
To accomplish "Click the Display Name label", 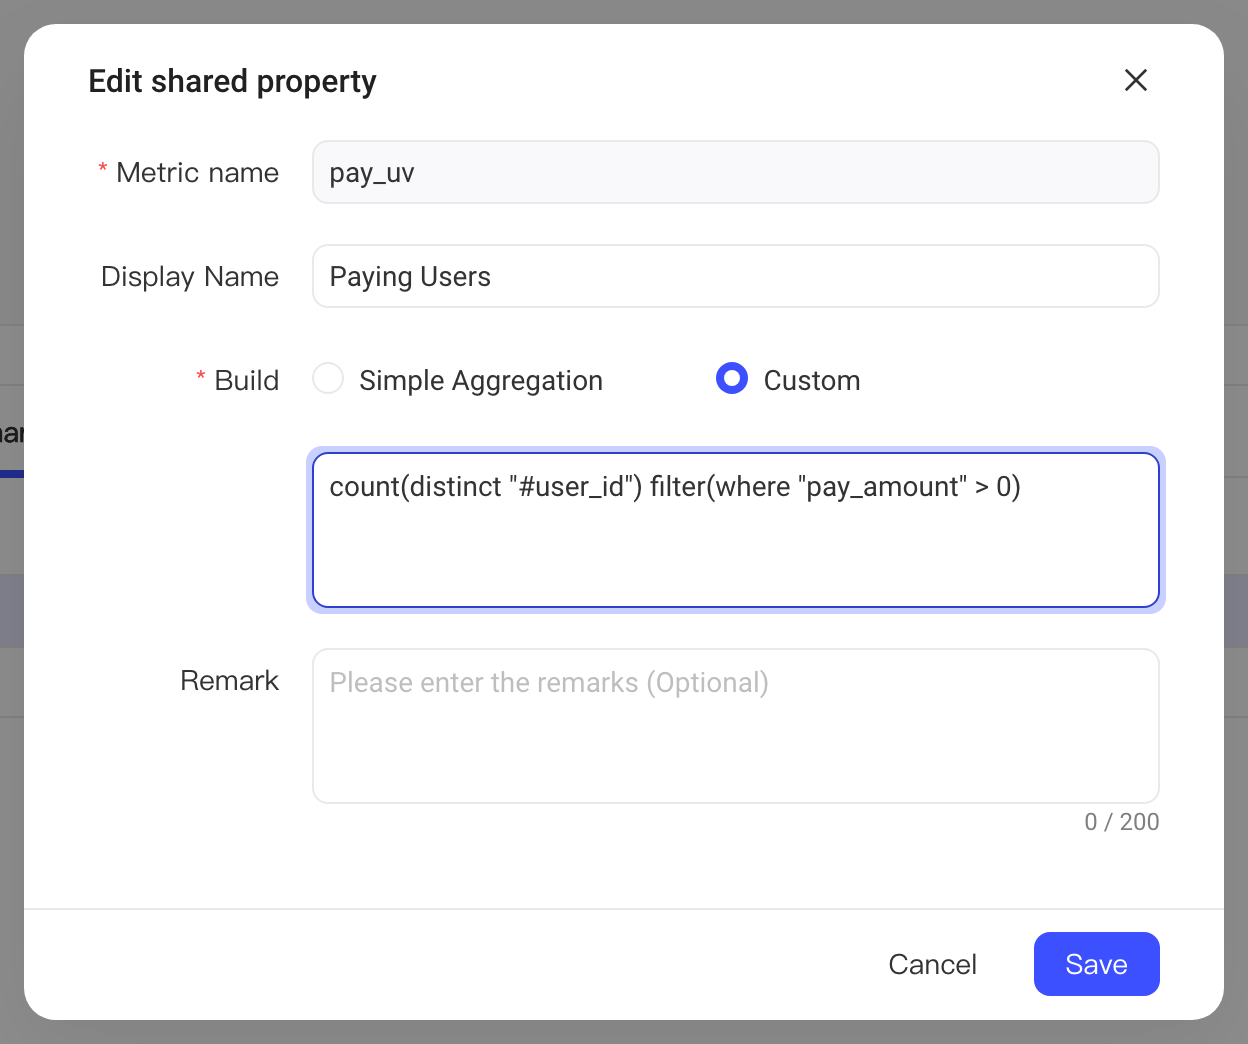I will [x=190, y=276].
